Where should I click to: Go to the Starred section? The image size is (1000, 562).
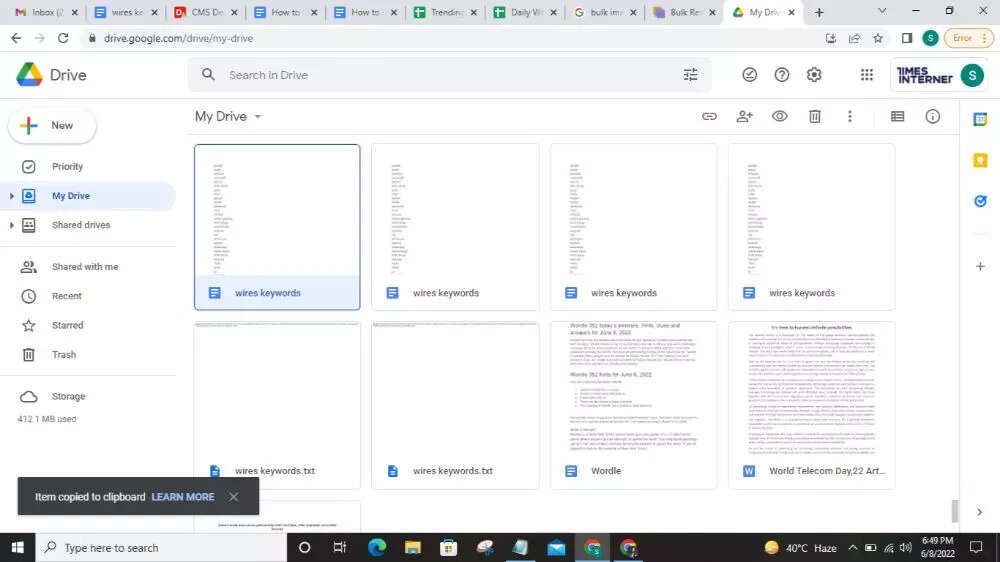67,325
